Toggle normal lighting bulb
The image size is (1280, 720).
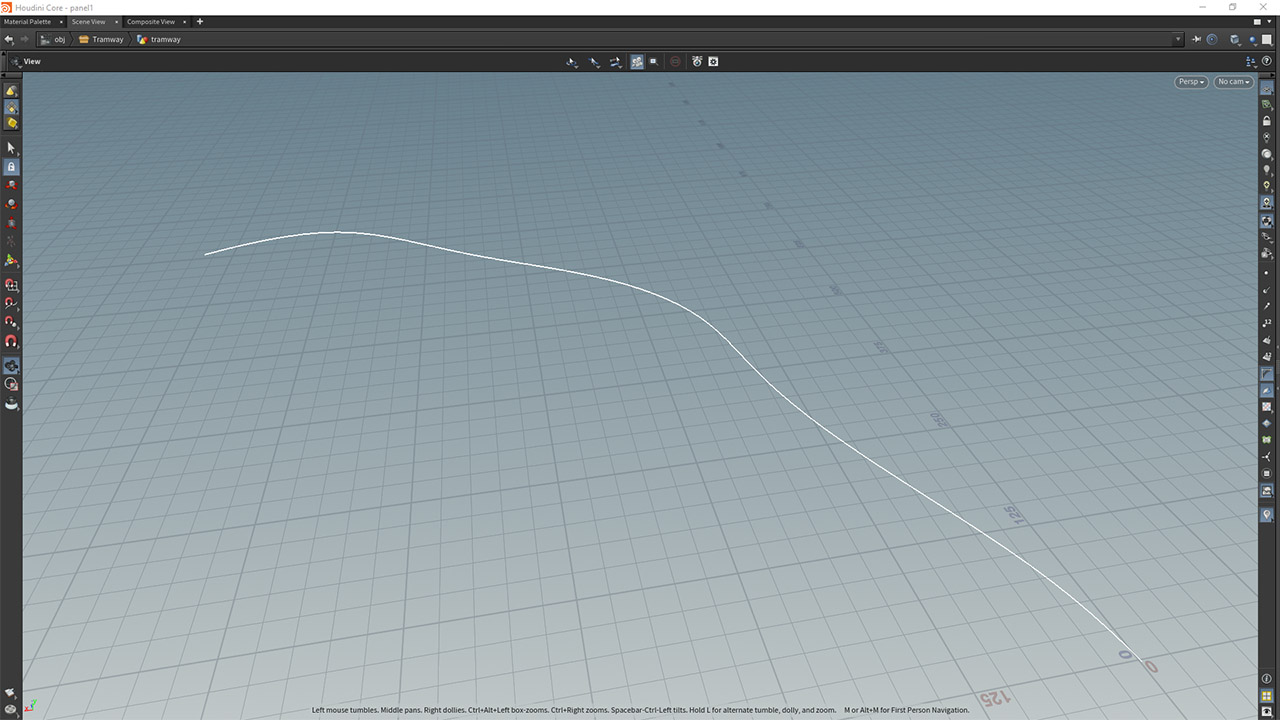click(1267, 186)
